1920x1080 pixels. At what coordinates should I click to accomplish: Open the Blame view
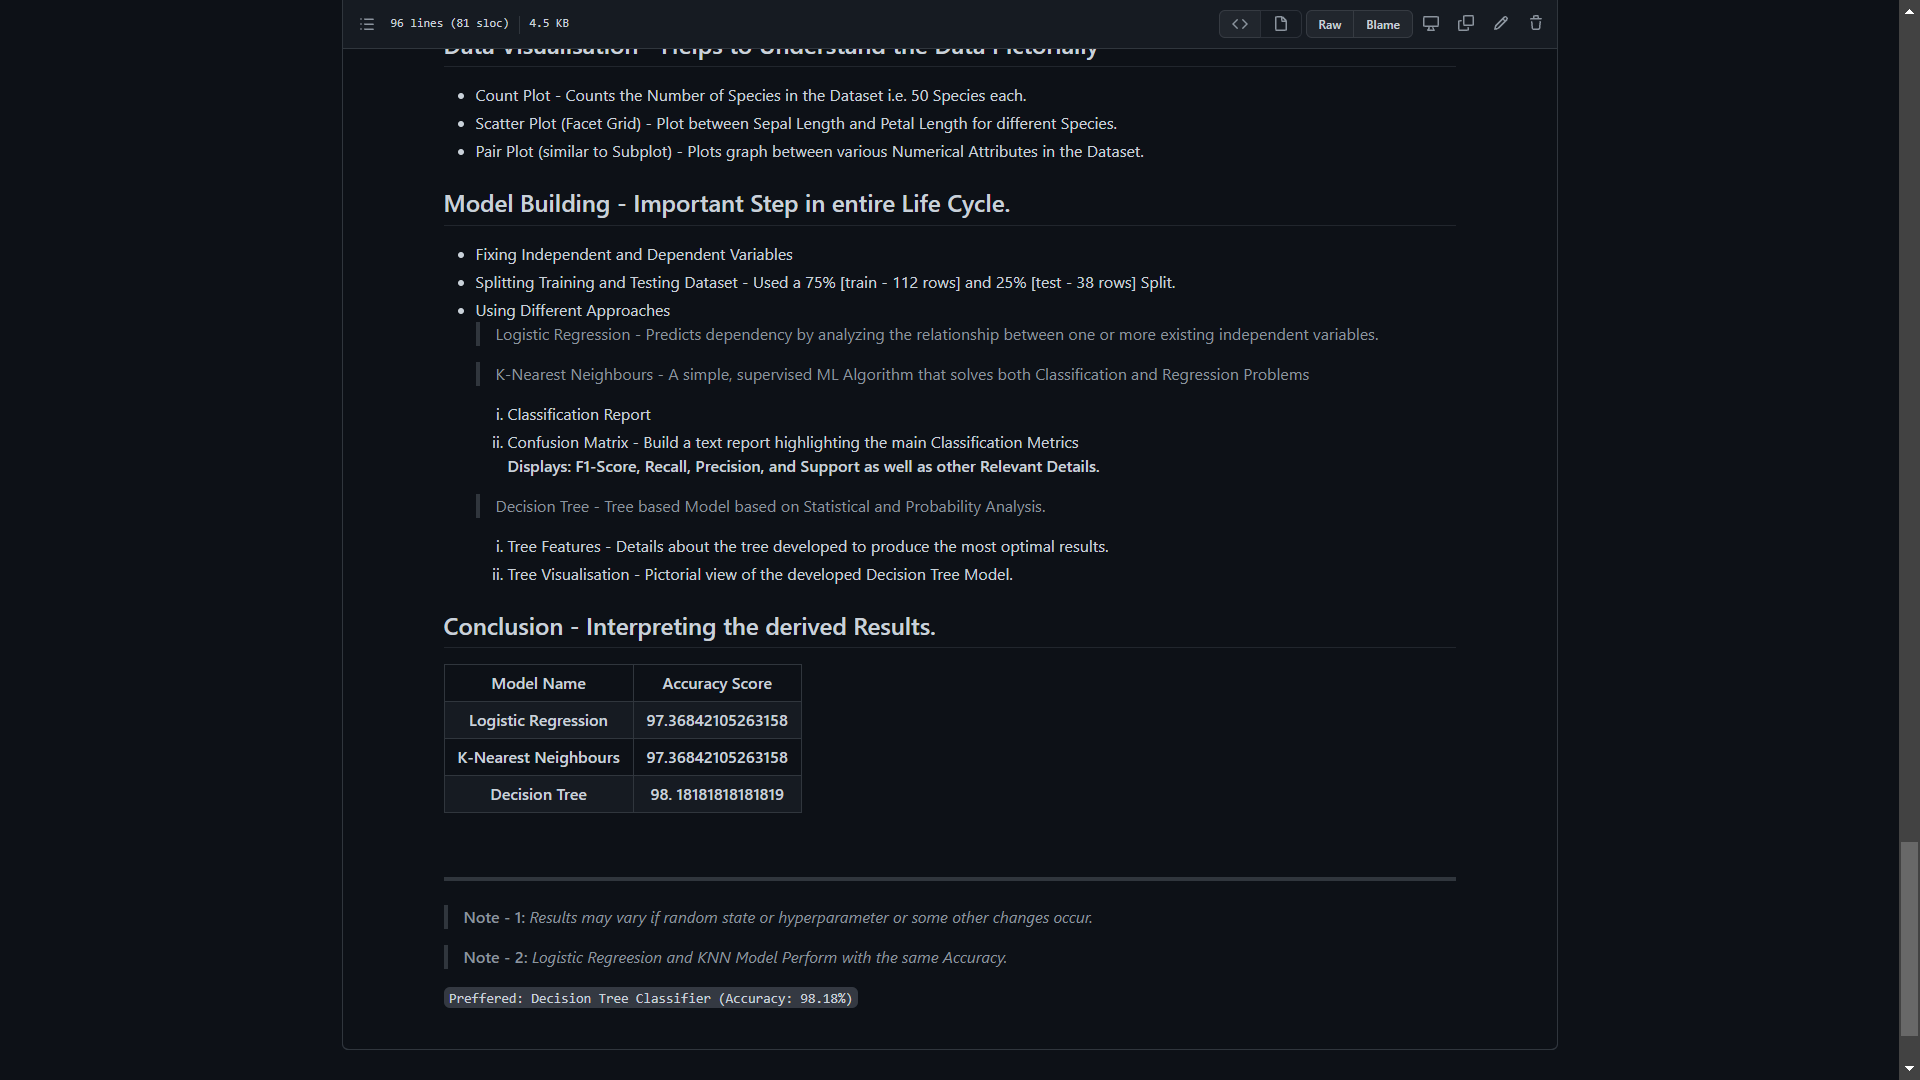click(x=1383, y=25)
